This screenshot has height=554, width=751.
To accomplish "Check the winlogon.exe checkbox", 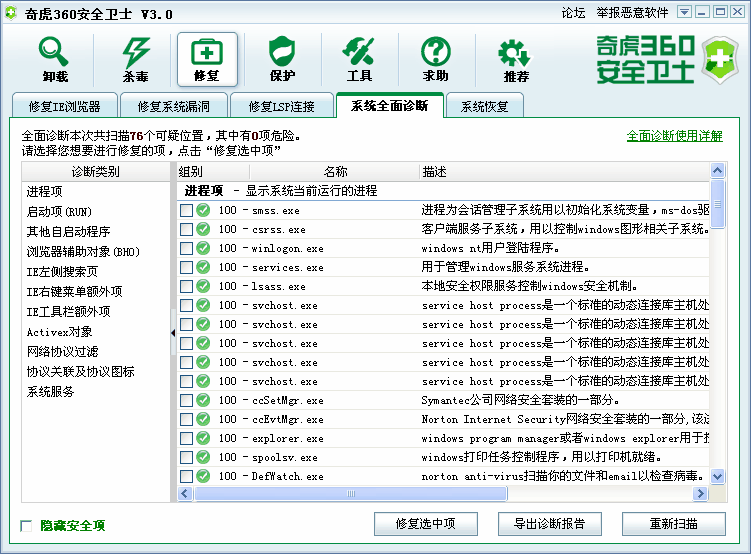I will tap(186, 249).
